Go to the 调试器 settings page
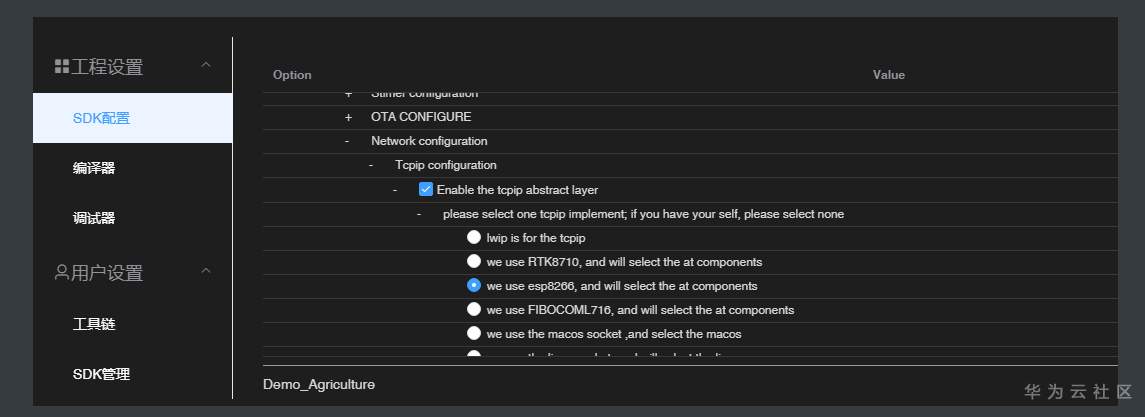Screen dimensions: 1145x417 [94, 218]
